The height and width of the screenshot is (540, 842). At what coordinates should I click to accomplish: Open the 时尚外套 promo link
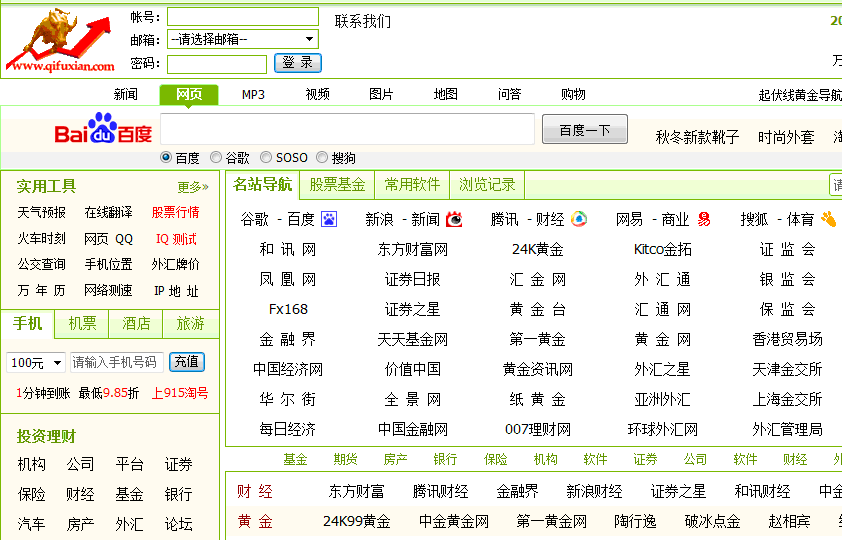(x=786, y=137)
